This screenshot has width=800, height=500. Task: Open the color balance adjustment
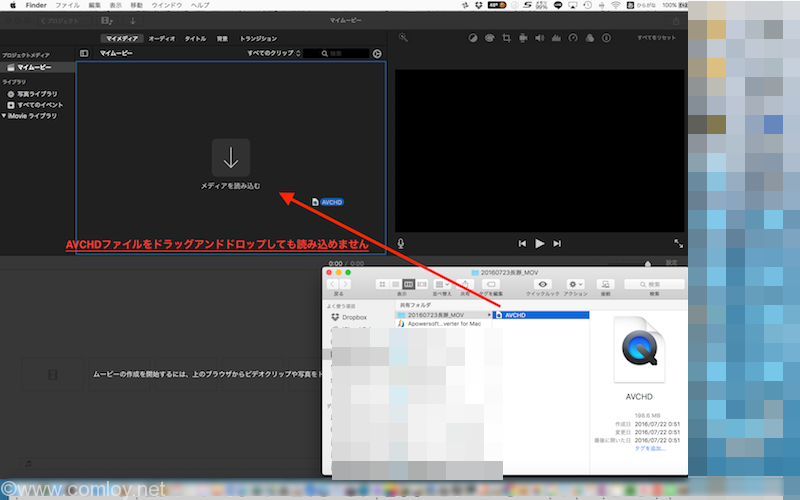click(x=473, y=38)
